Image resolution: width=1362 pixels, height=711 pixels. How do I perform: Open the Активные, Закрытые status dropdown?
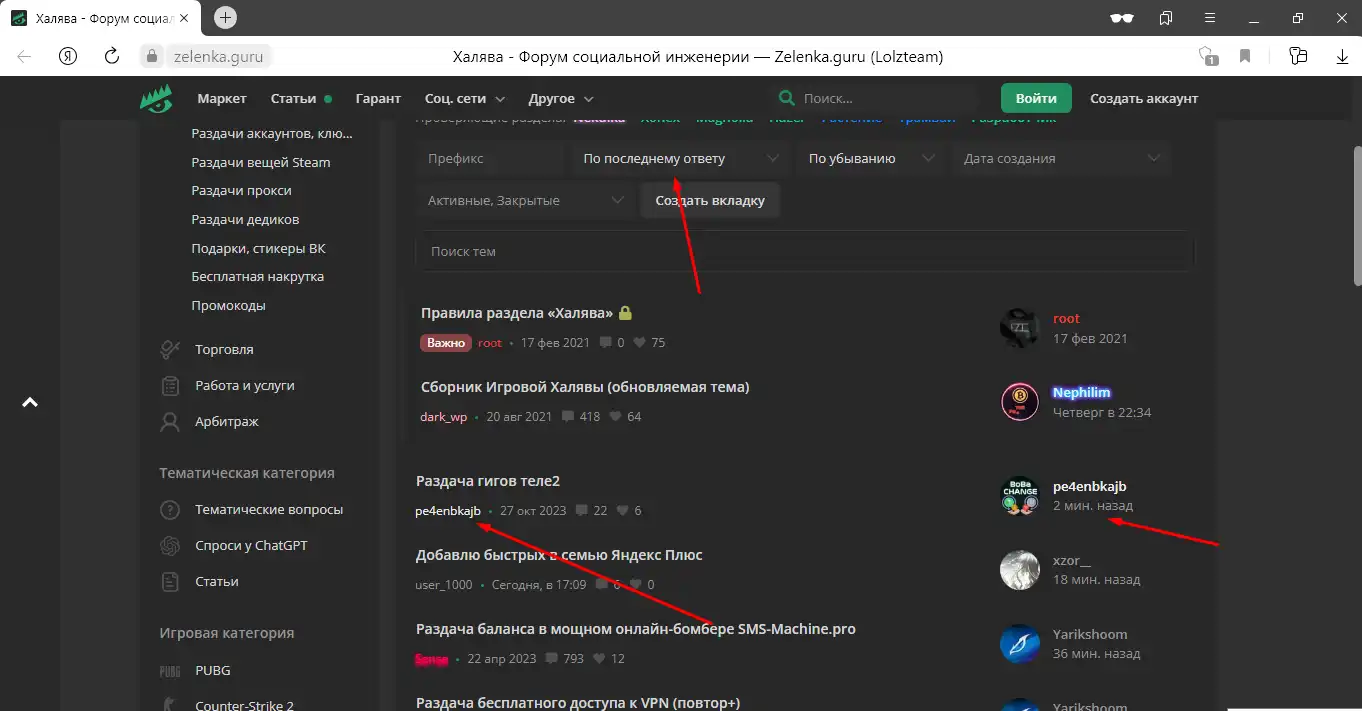524,200
